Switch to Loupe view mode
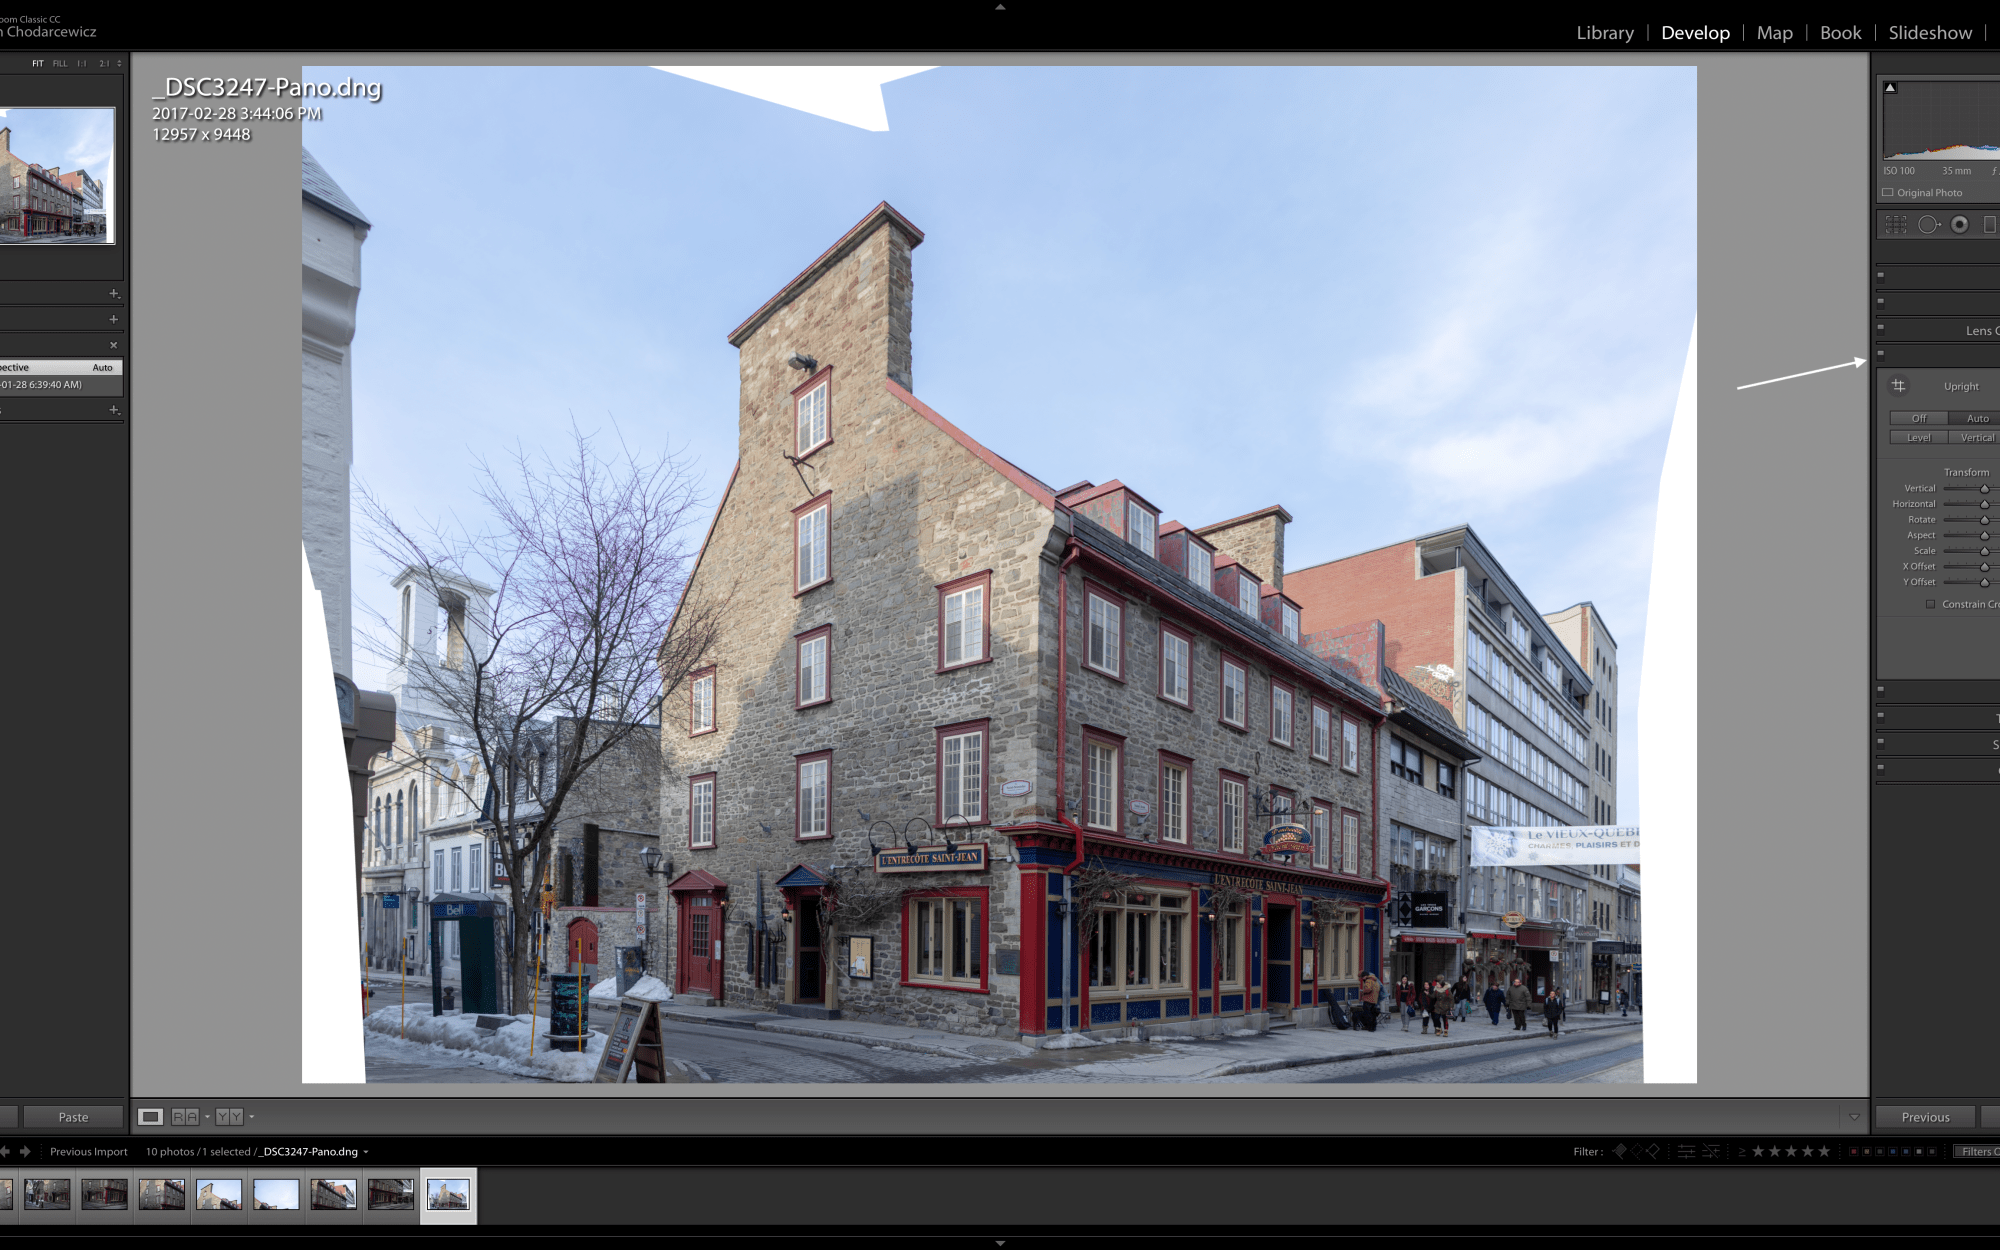 150,1117
